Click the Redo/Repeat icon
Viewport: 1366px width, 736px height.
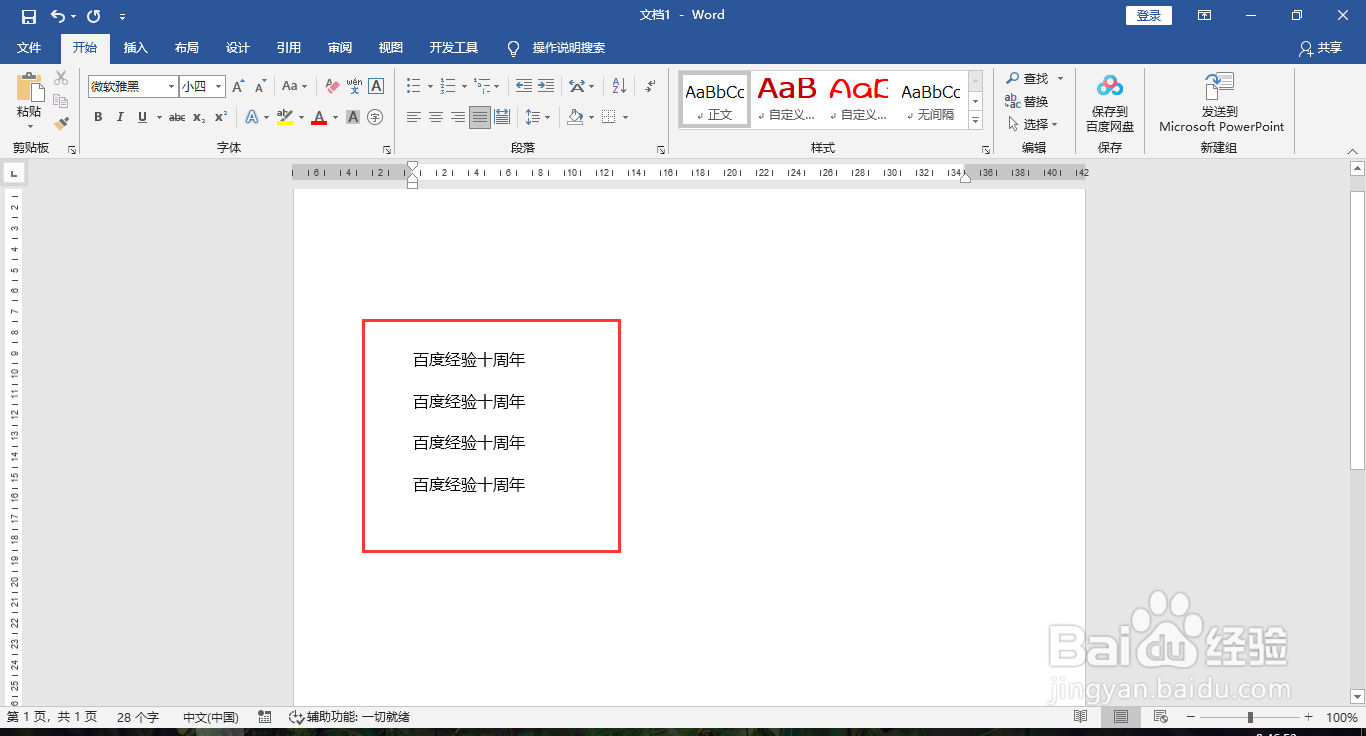(94, 16)
